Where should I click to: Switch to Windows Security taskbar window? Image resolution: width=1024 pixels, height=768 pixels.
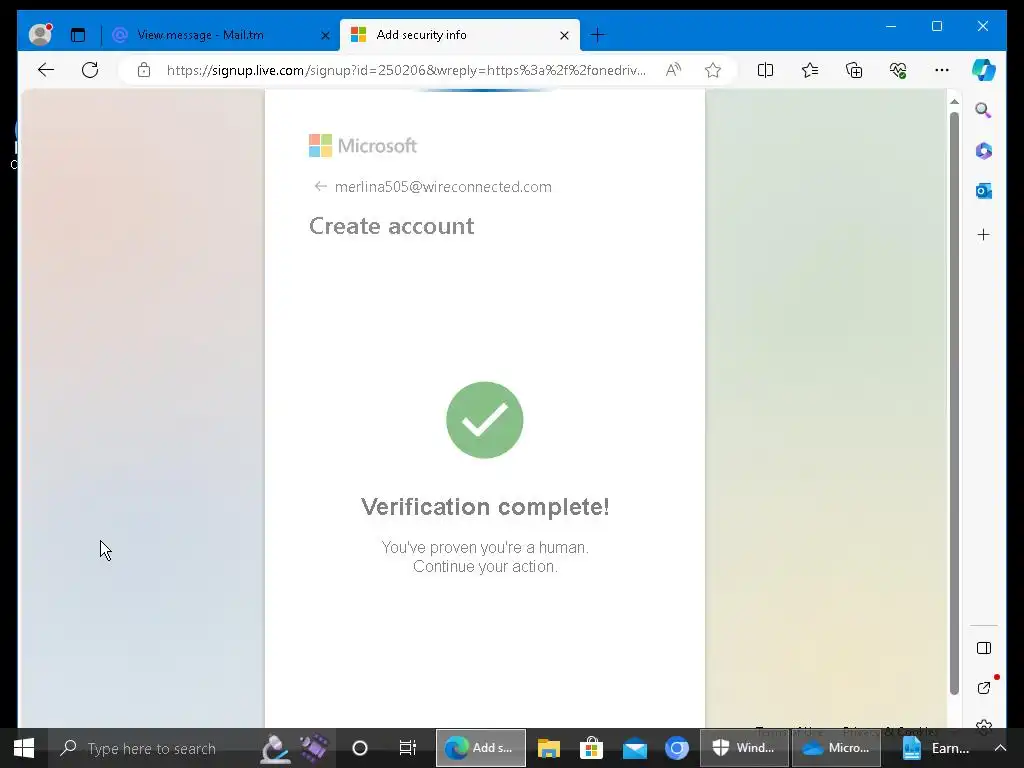tap(745, 748)
